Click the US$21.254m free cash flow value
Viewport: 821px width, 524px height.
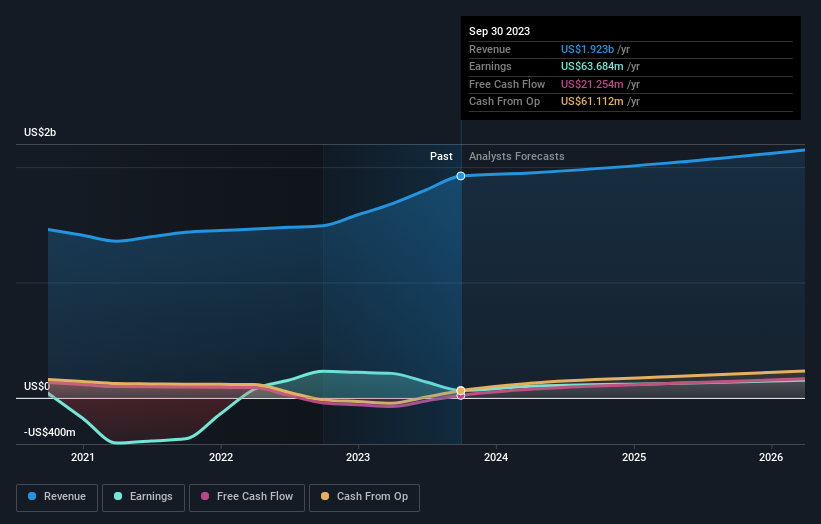pyautogui.click(x=592, y=84)
